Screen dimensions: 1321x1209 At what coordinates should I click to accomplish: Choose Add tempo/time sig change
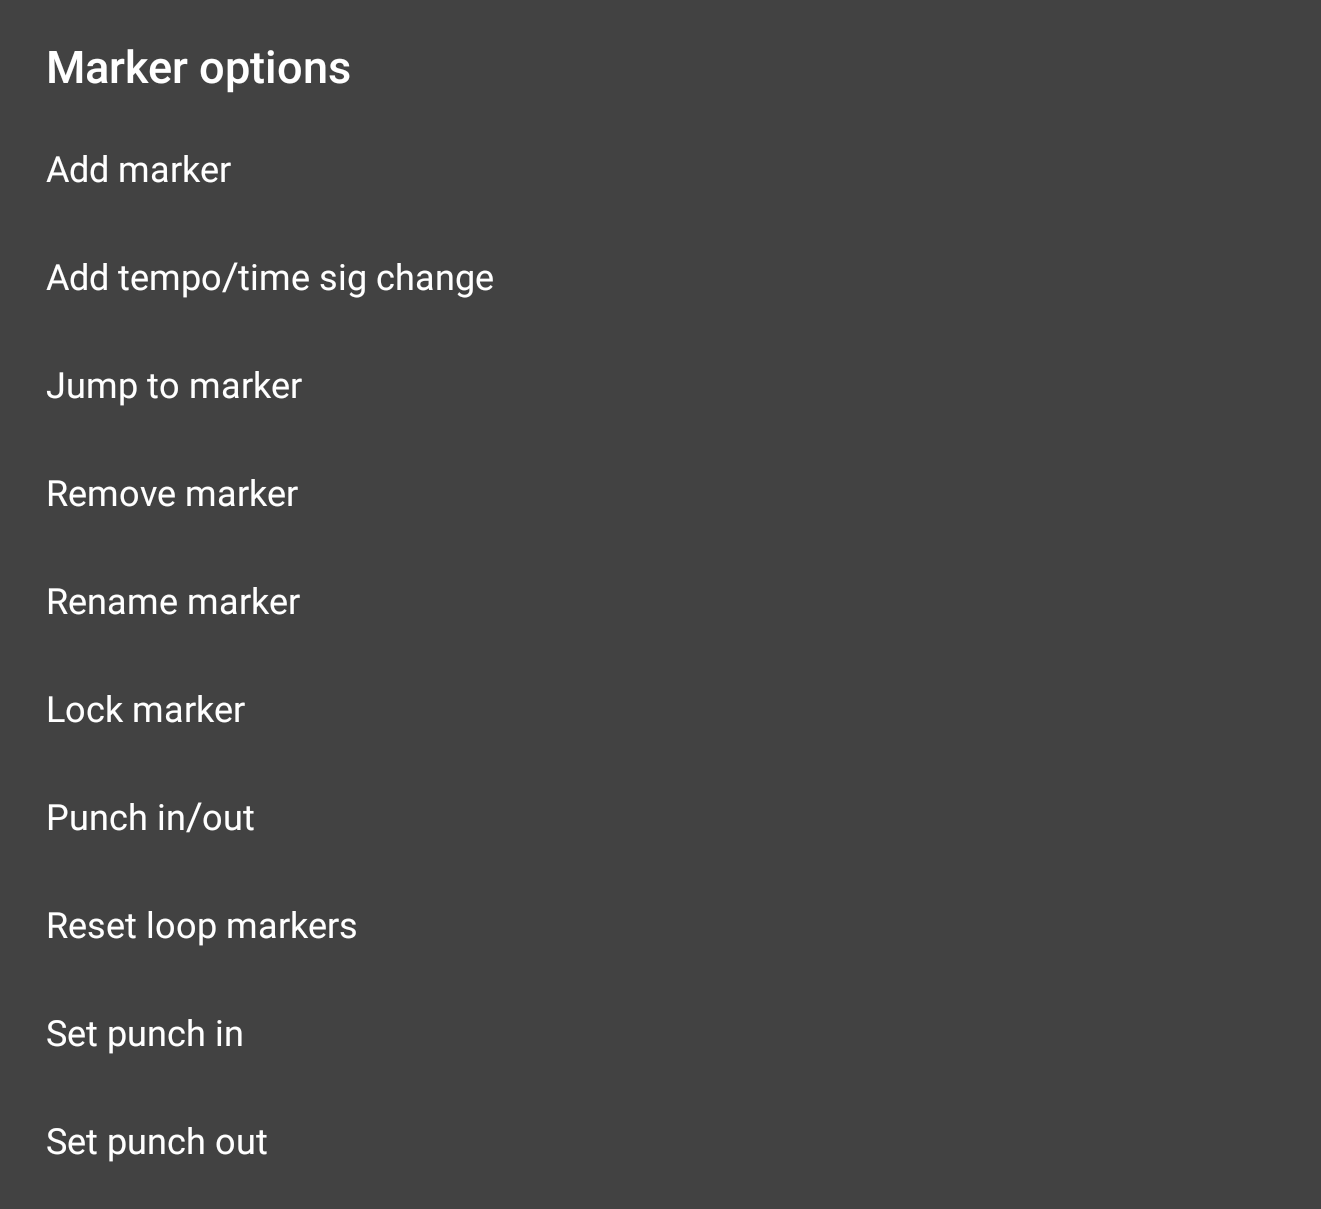tap(270, 278)
